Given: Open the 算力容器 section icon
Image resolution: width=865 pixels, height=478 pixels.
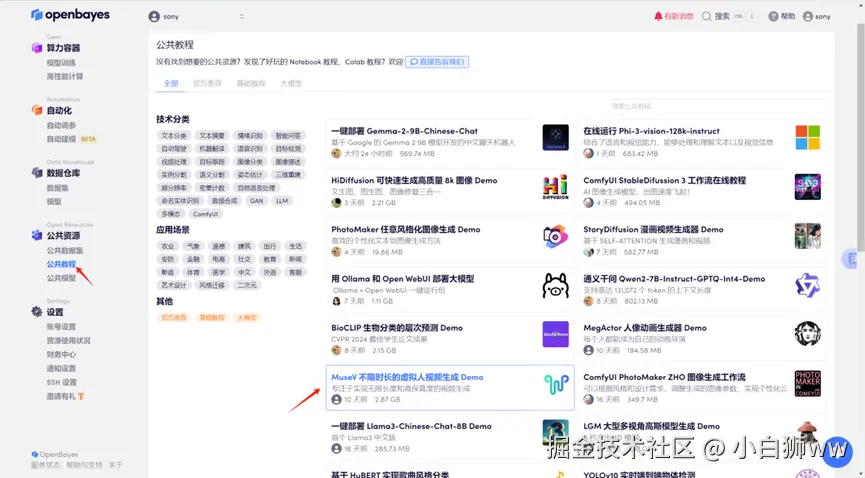Looking at the screenshot, I should tap(37, 48).
